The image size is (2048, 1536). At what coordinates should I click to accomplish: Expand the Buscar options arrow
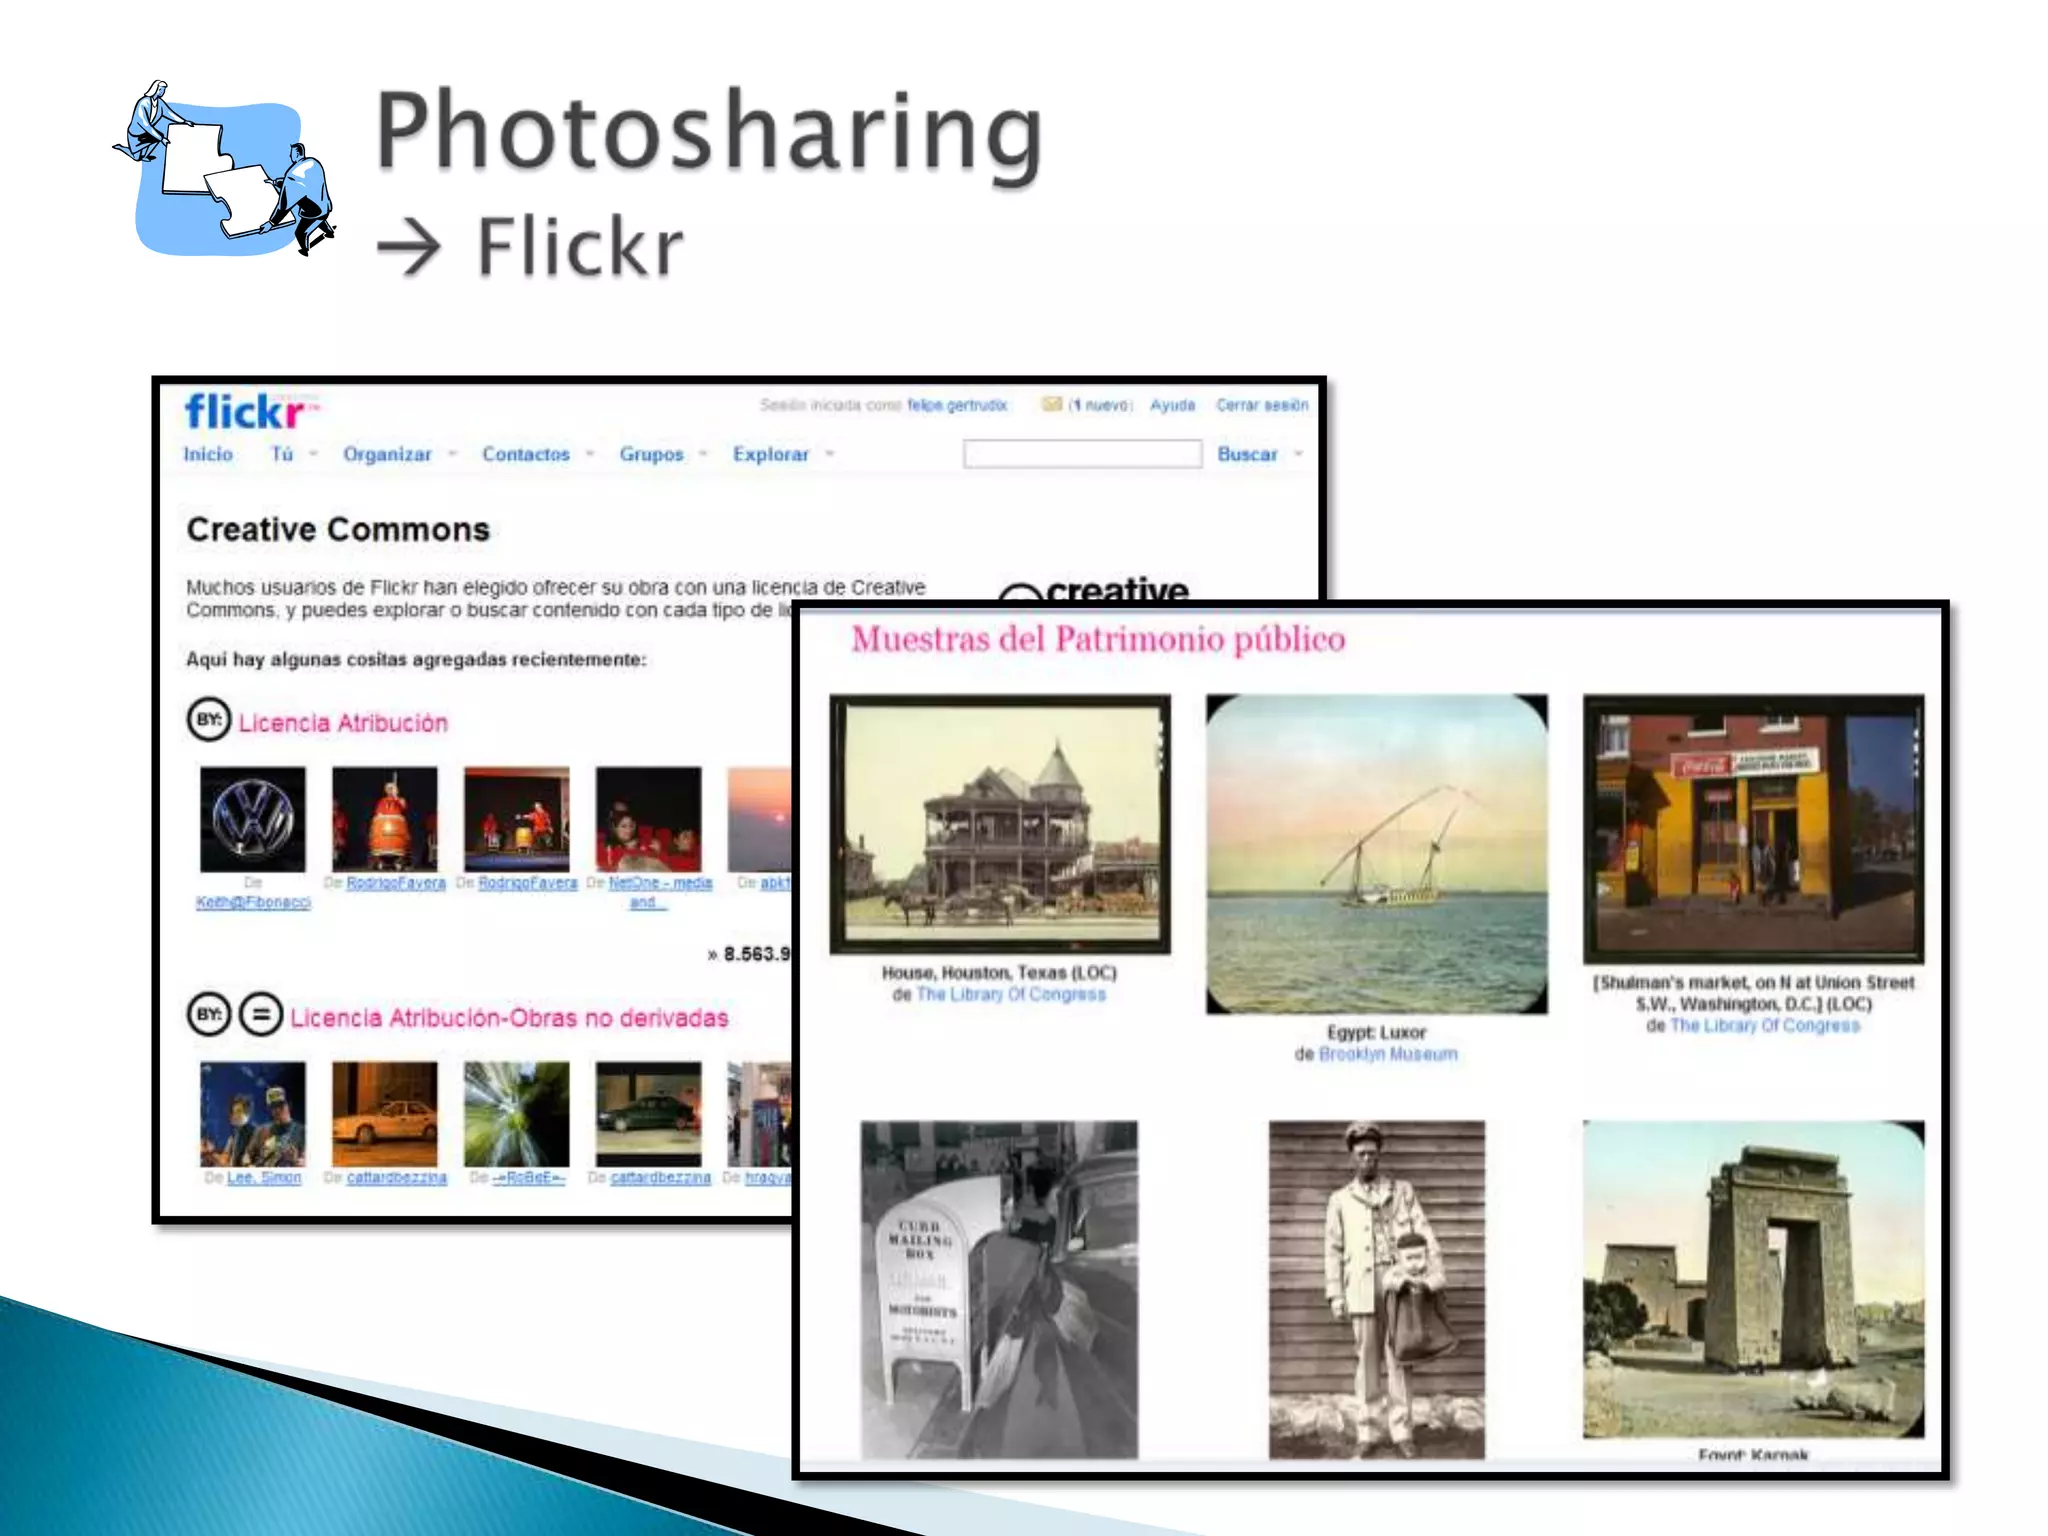click(1299, 454)
